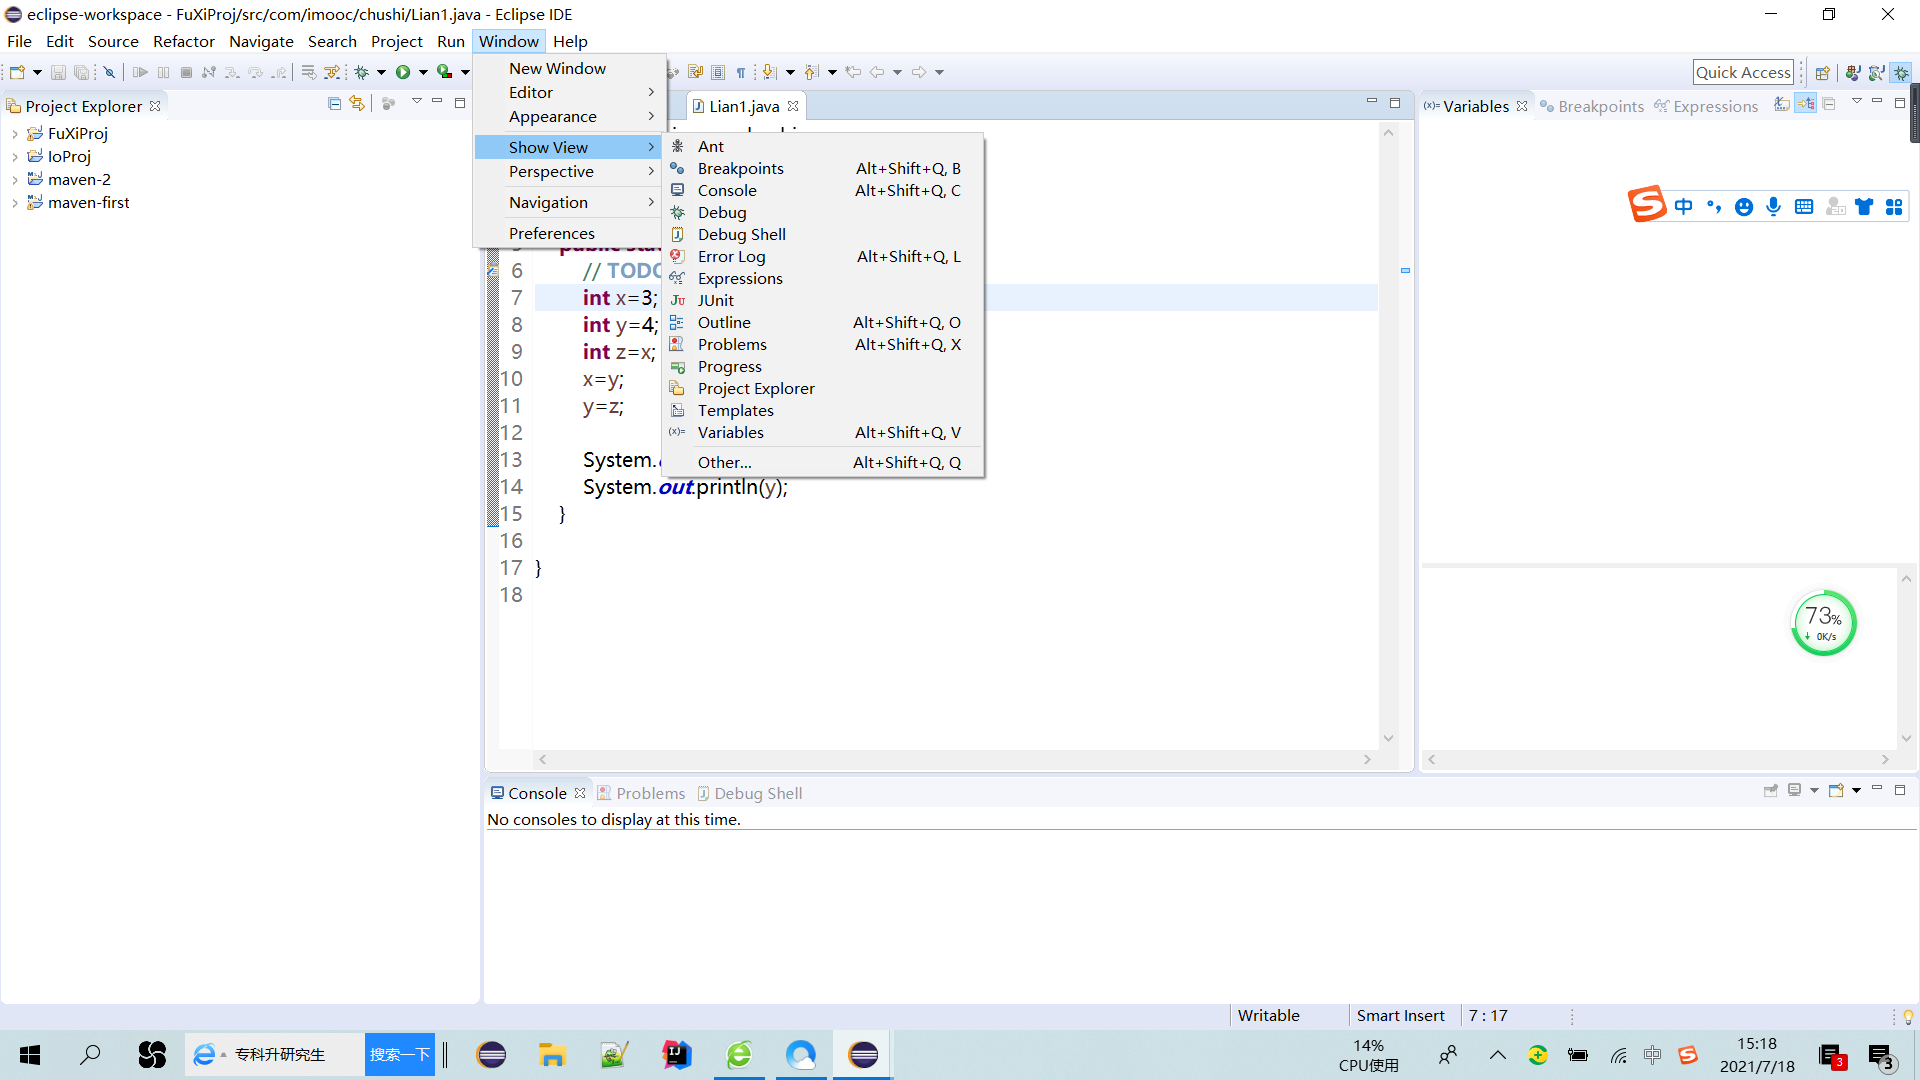Open Preferences from the Window menu
1920x1080 pixels.
coord(551,233)
